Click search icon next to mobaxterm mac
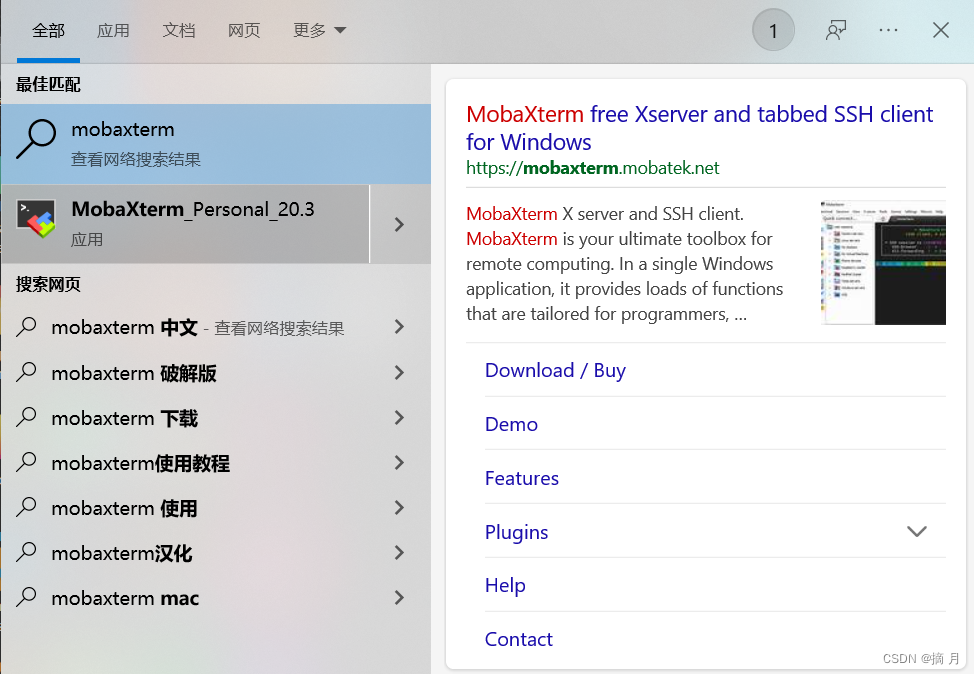 [x=27, y=597]
